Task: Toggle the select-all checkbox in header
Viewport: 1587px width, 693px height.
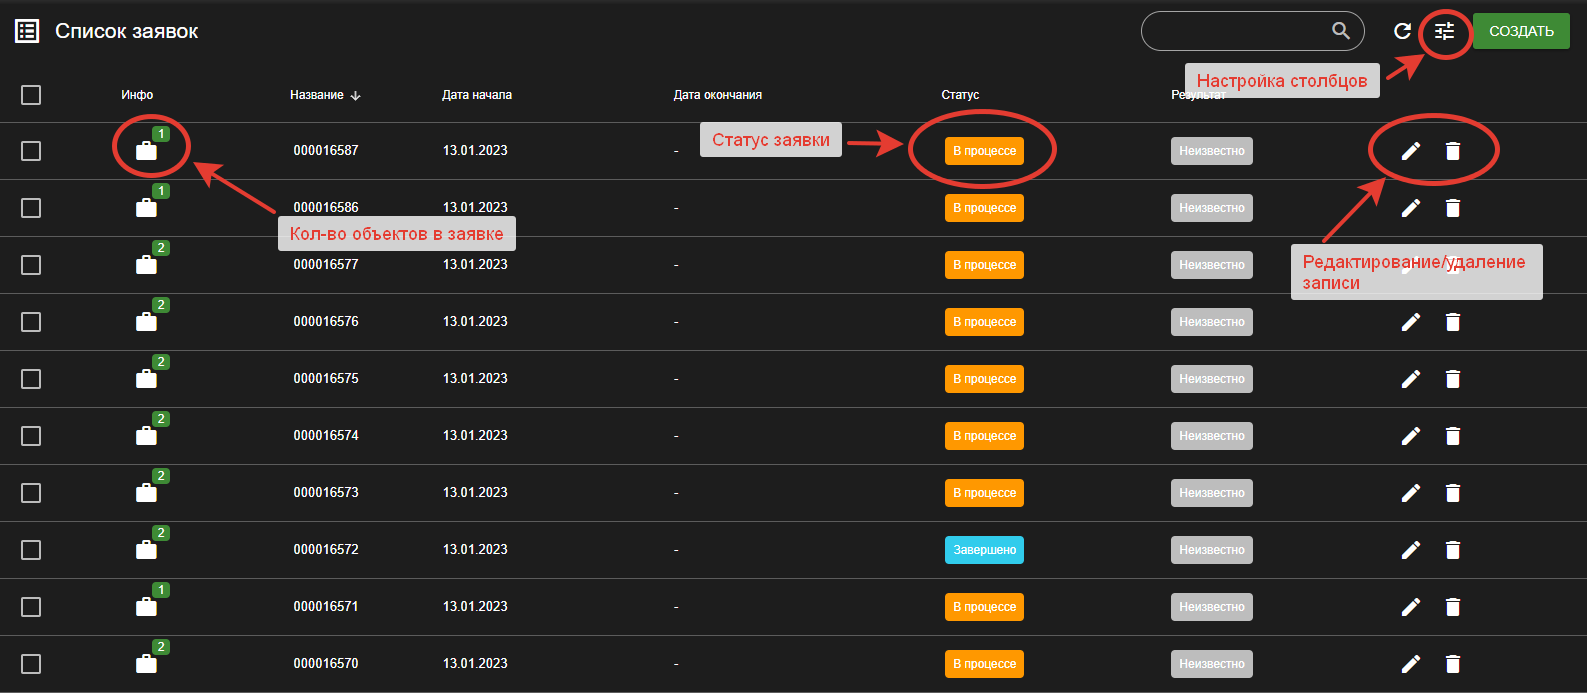Action: click(31, 95)
